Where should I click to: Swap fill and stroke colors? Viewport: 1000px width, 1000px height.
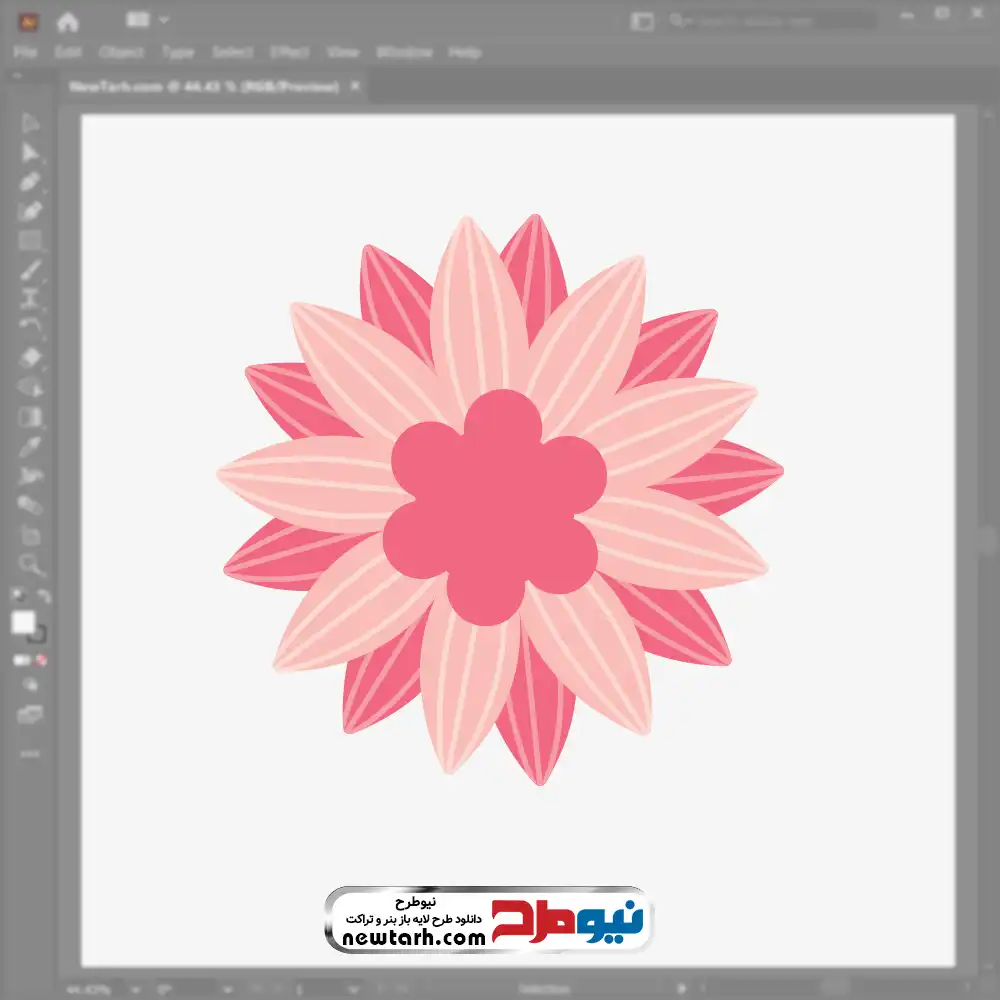[x=43, y=596]
